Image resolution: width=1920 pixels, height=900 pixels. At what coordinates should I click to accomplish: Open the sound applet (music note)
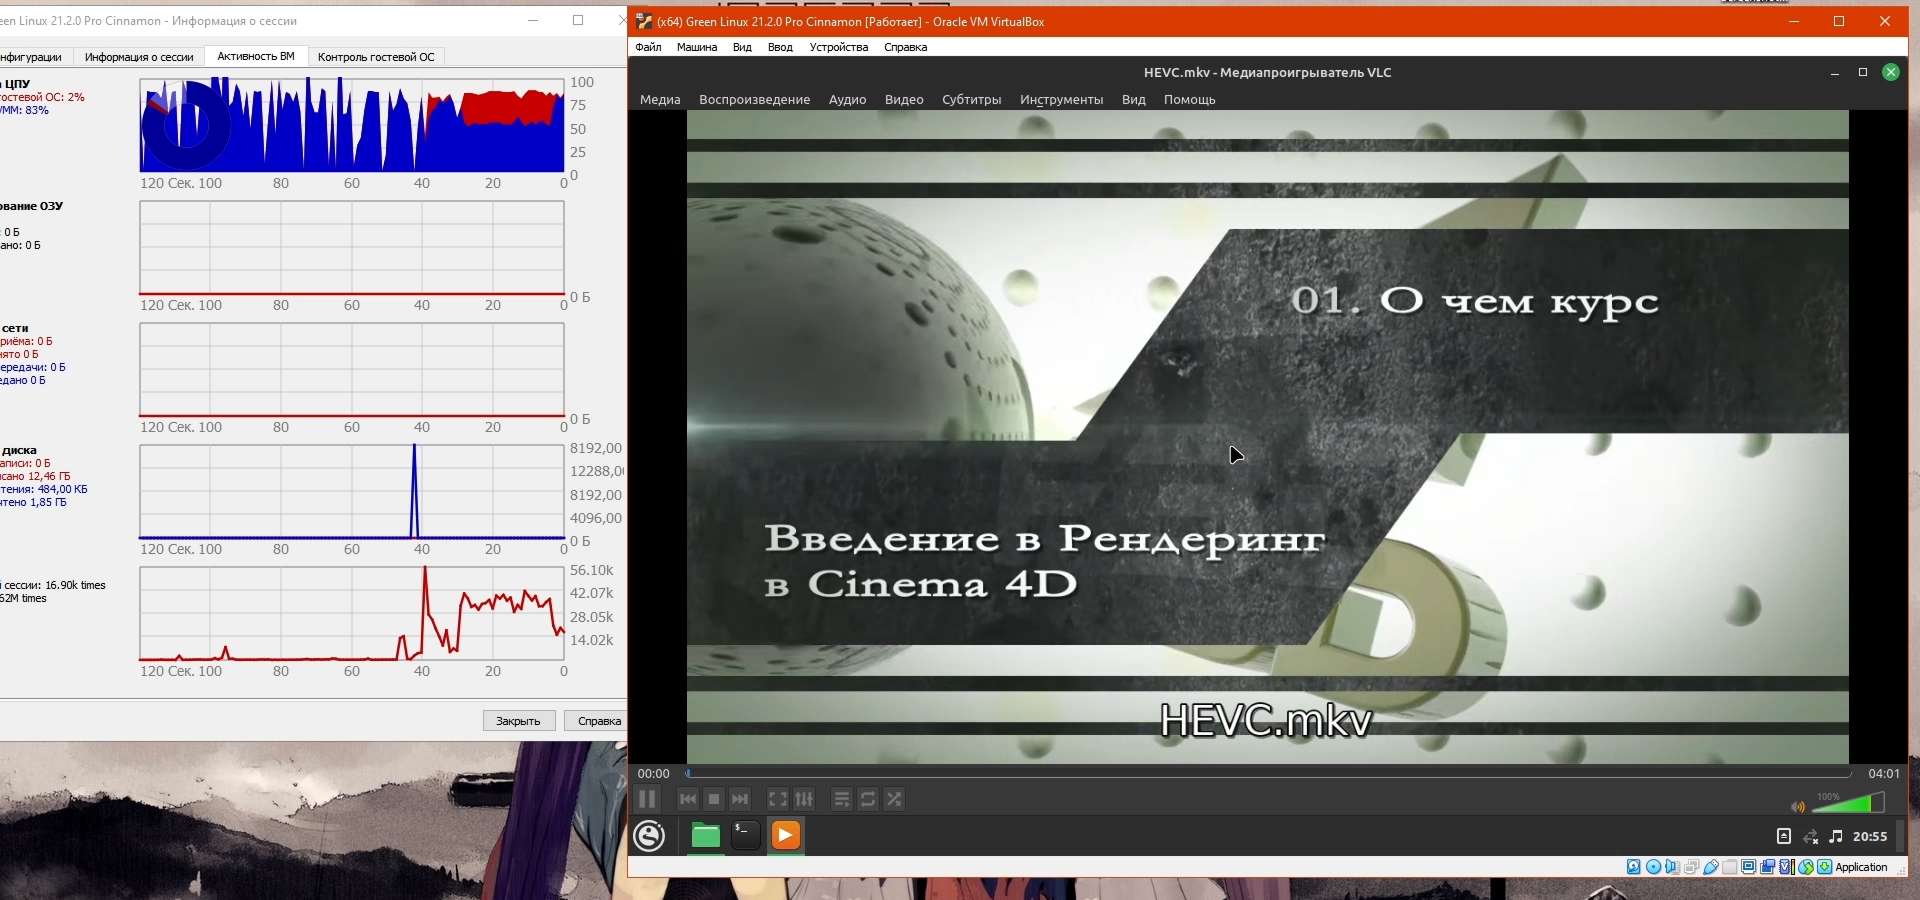(1836, 836)
